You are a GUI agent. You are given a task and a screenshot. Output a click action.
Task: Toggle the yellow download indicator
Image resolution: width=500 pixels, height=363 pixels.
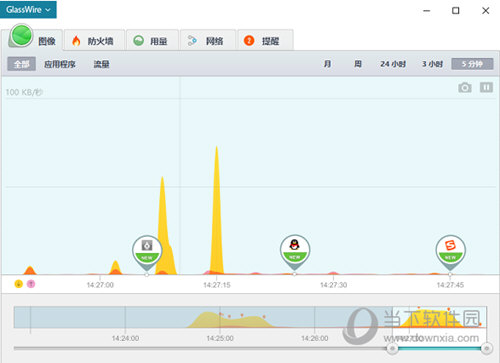[x=19, y=284]
